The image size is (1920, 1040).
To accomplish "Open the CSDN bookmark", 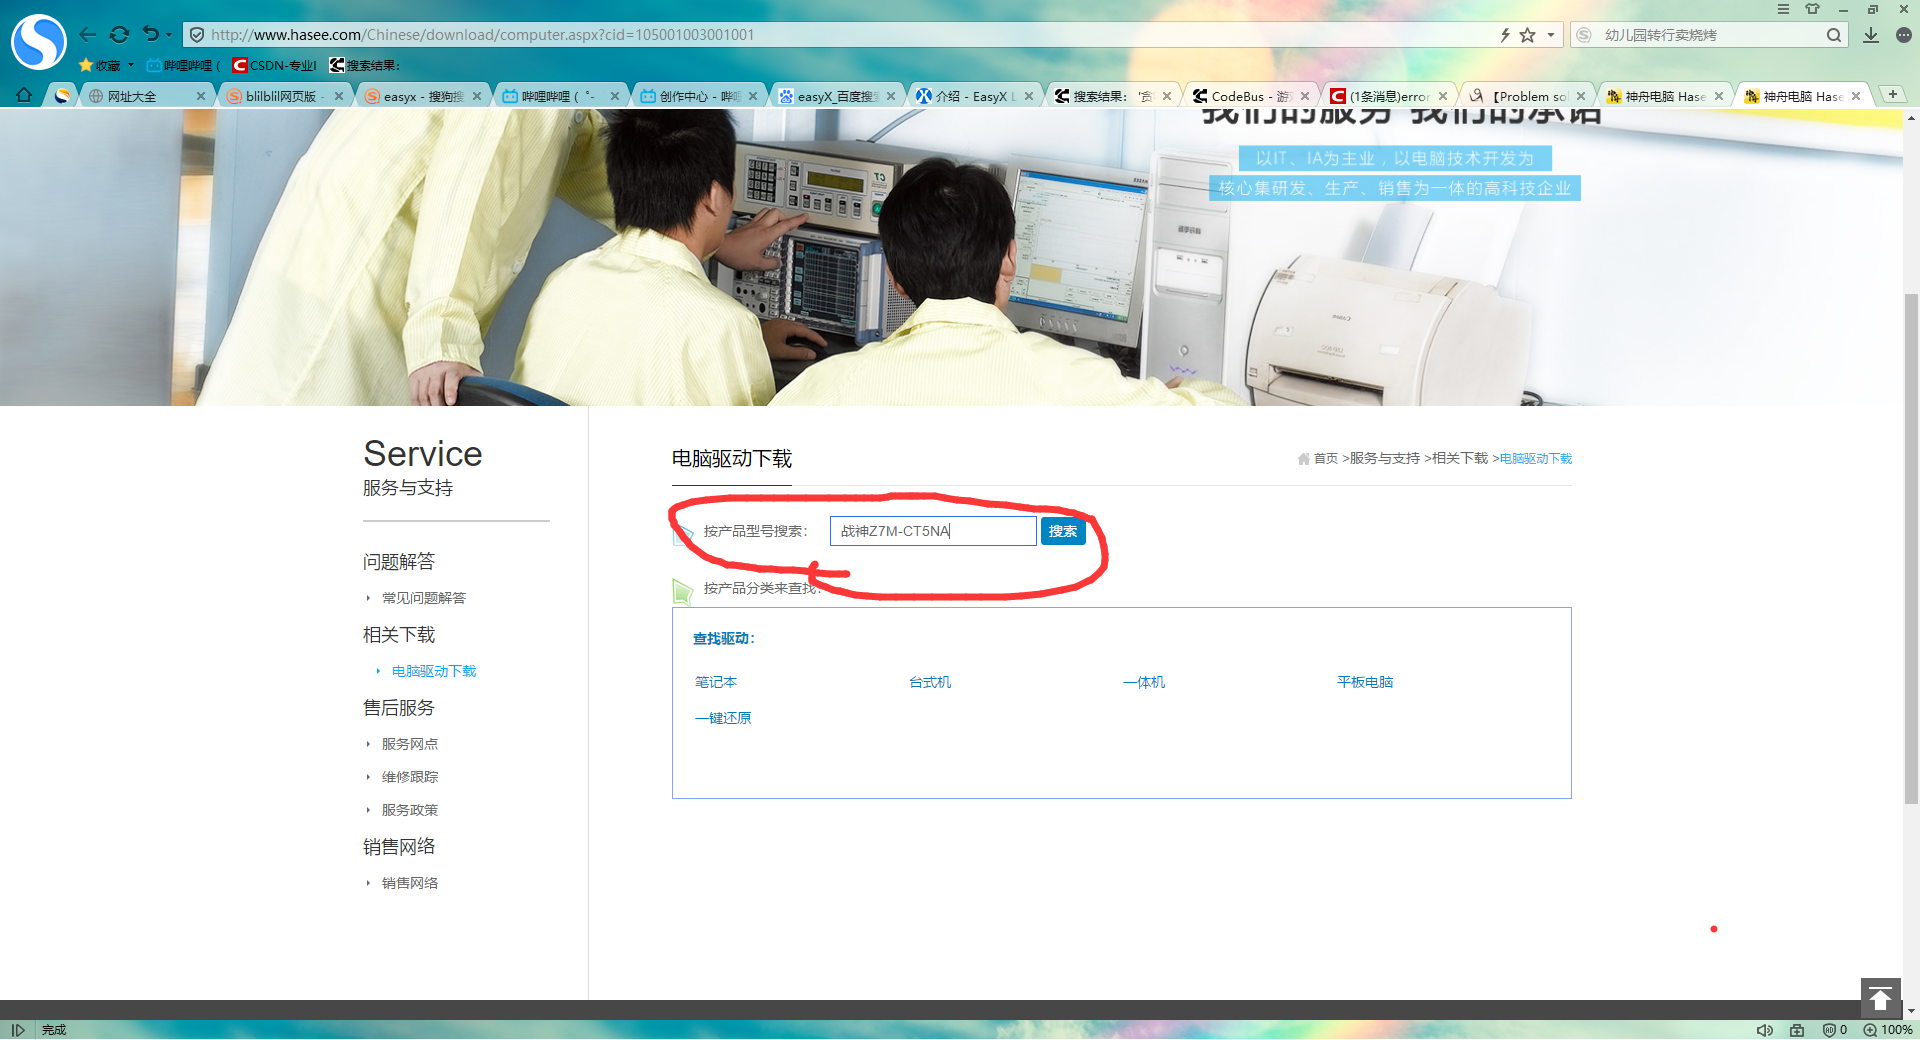I will point(275,65).
